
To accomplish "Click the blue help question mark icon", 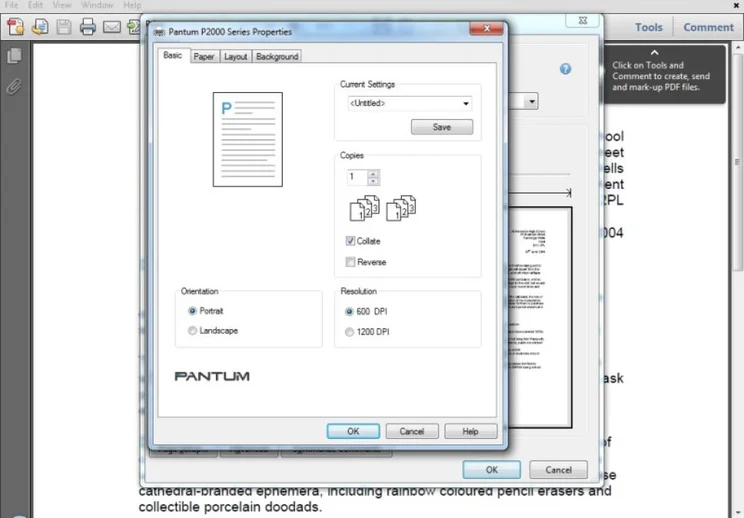I will [565, 69].
